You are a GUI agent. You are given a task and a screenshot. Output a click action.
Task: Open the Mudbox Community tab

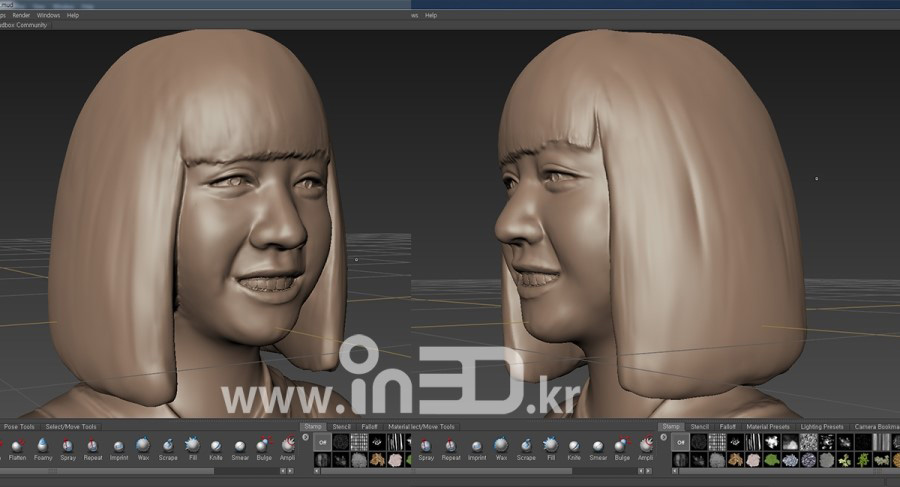pyautogui.click(x=24, y=25)
